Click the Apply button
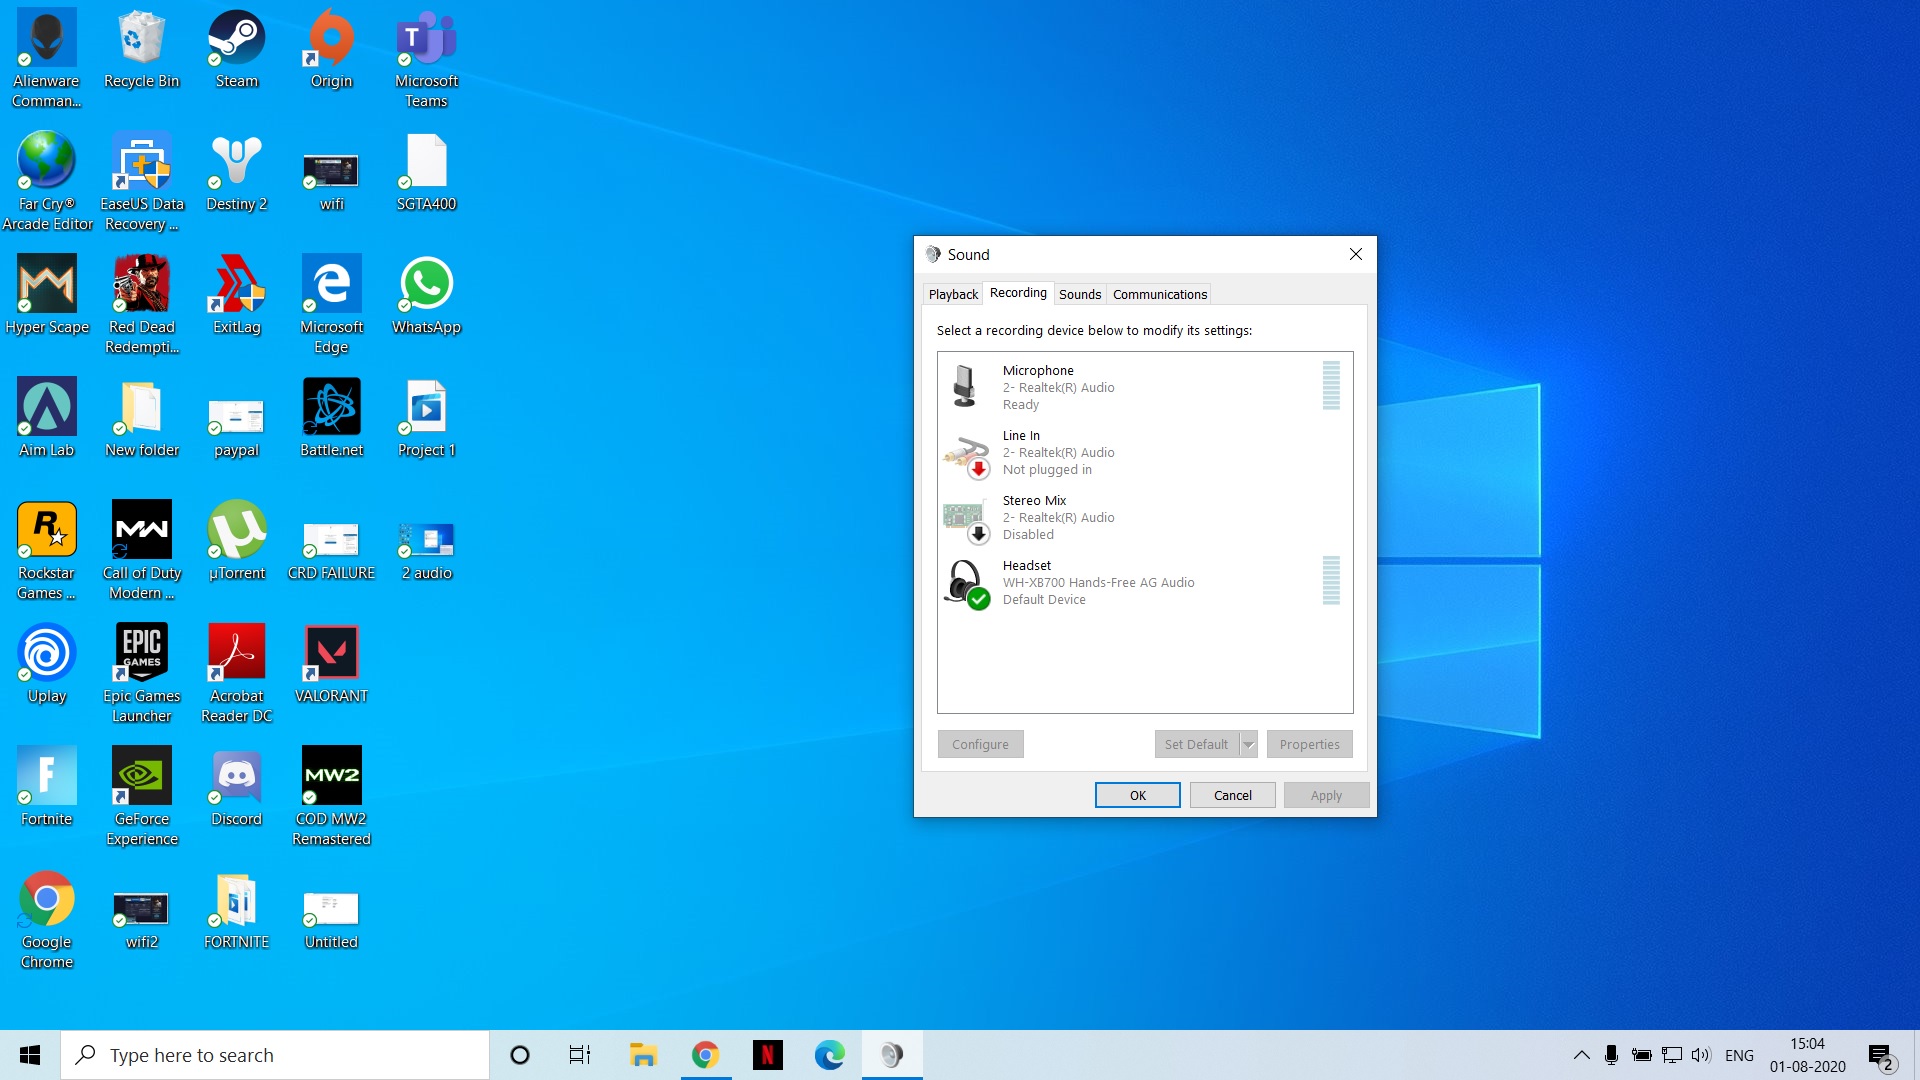This screenshot has height=1080, width=1920. (1326, 795)
